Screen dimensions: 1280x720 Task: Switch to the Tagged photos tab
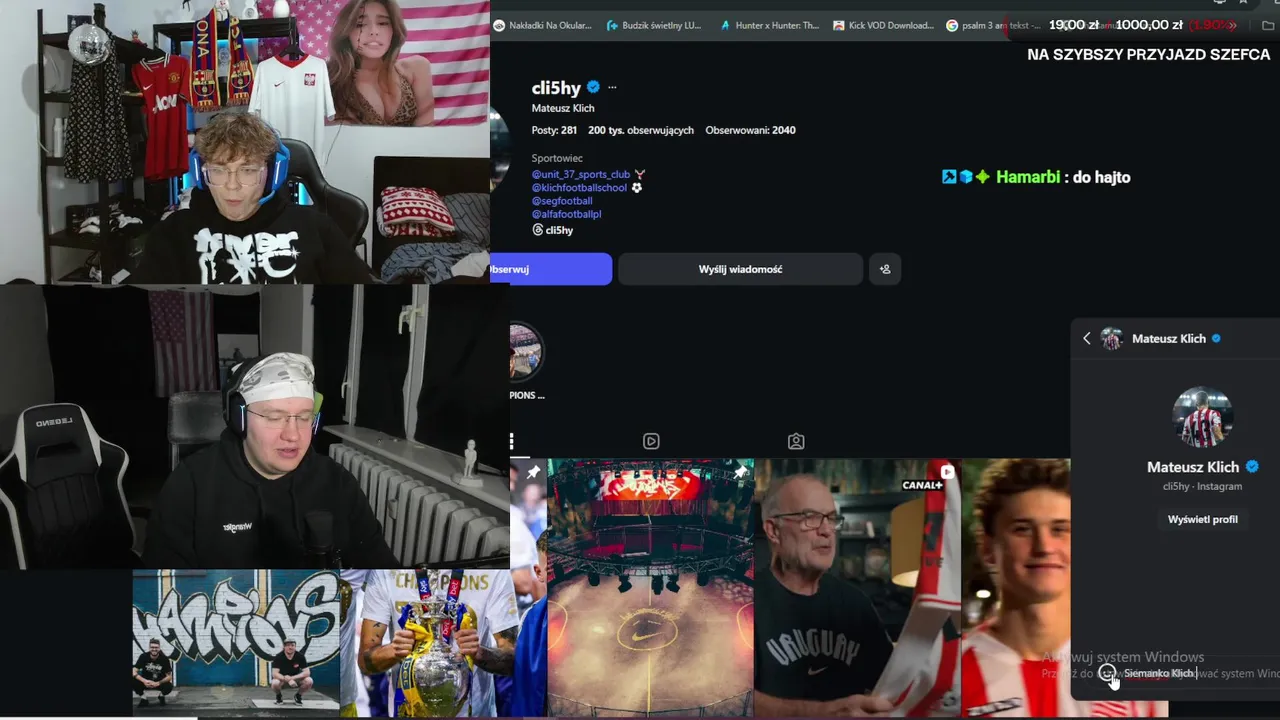796,441
